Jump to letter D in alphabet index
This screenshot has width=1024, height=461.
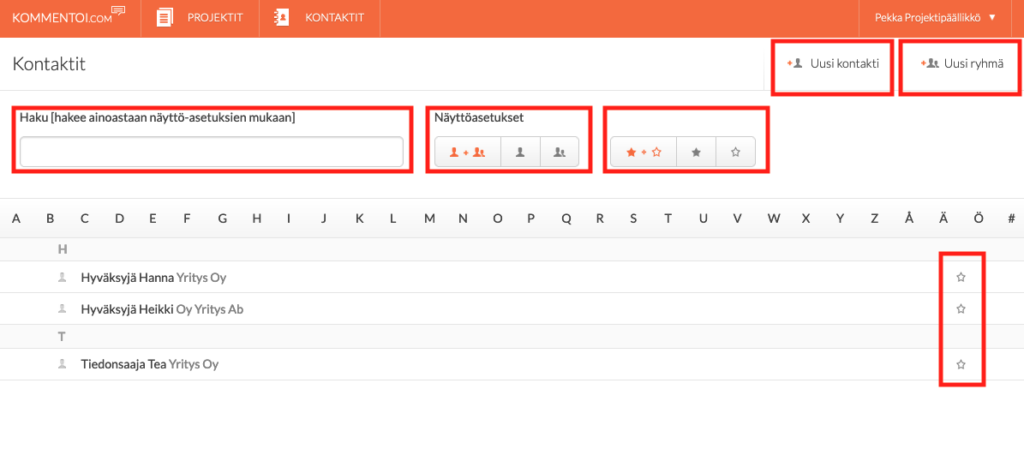click(x=119, y=219)
